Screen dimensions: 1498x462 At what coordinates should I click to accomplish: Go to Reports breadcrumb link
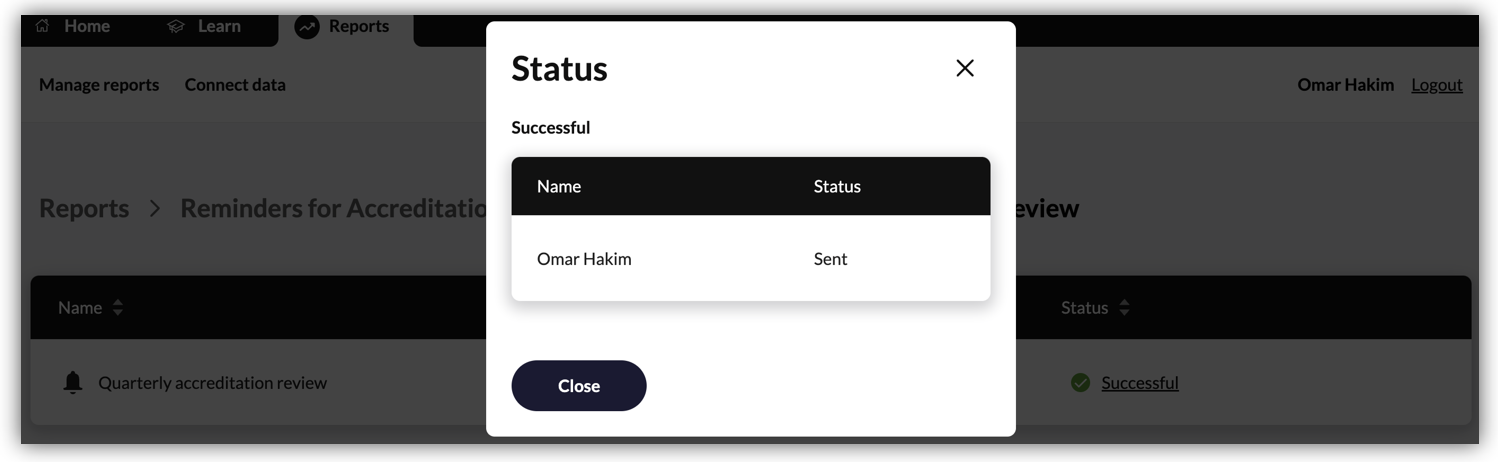point(84,208)
